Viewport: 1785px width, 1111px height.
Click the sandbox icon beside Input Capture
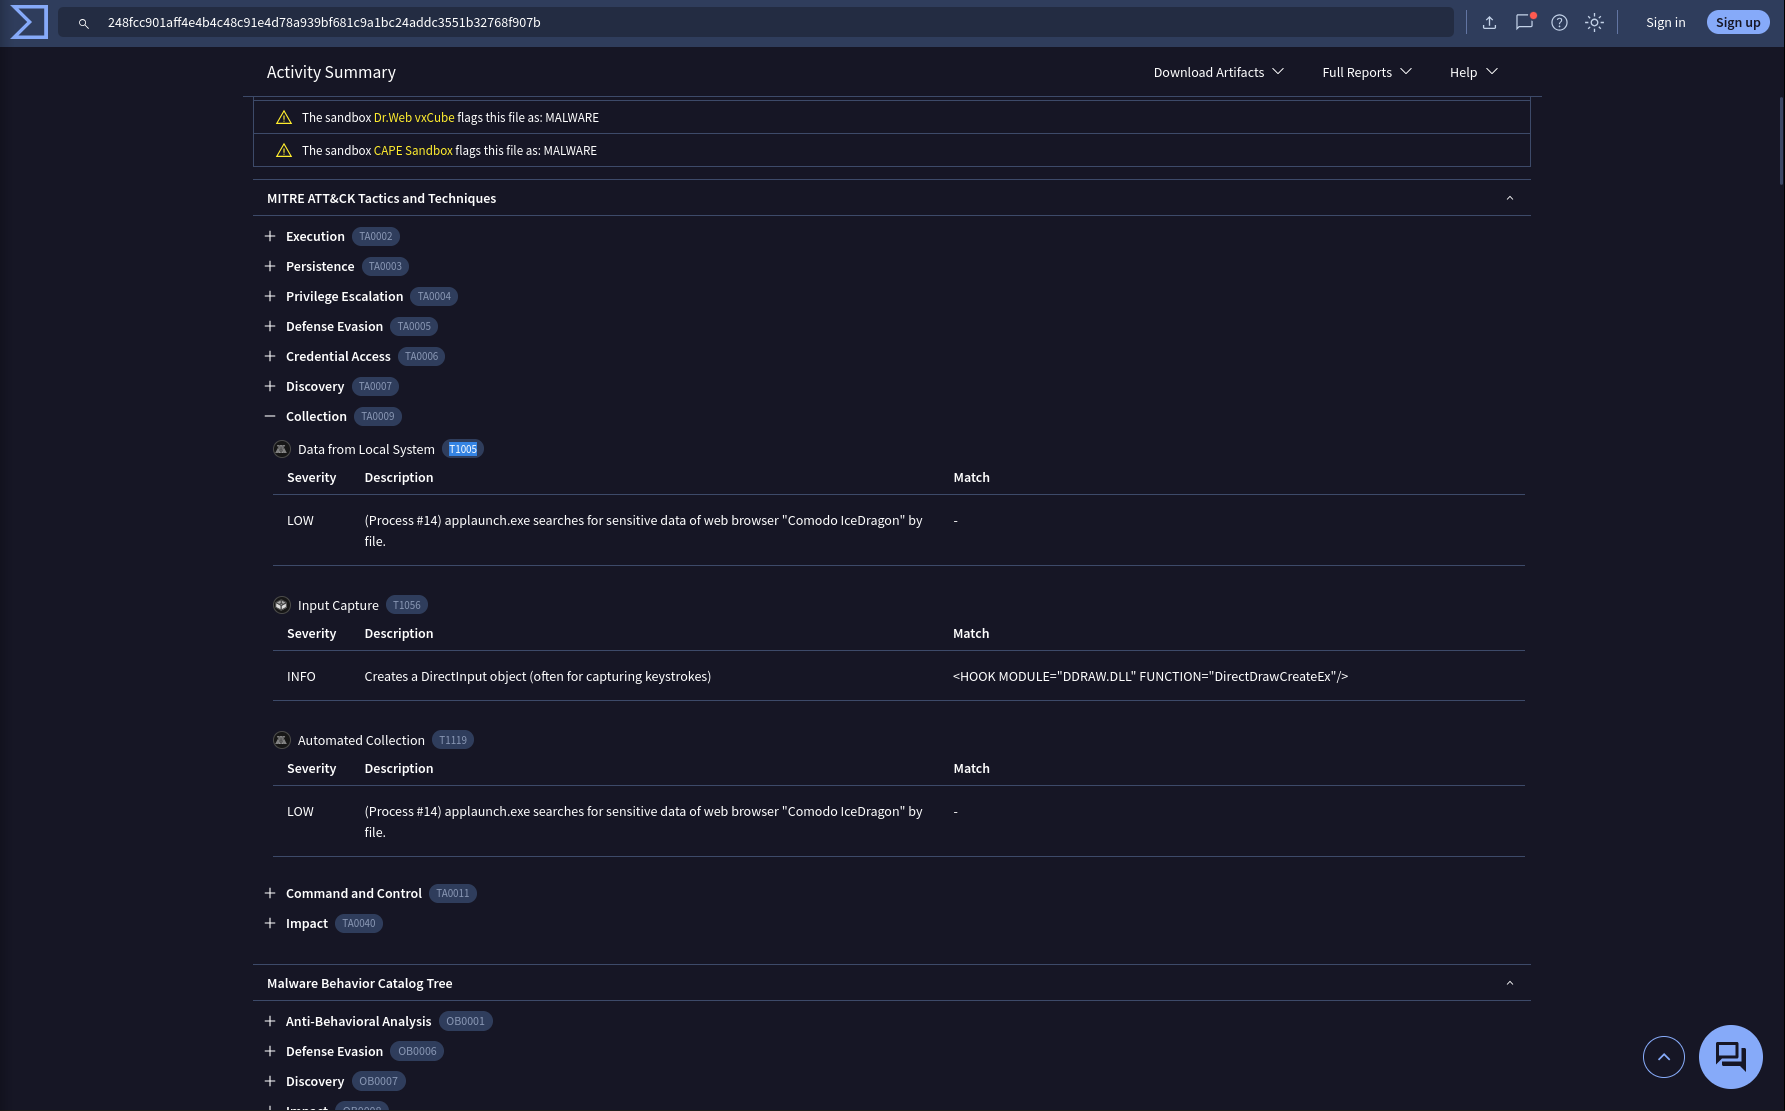coord(282,605)
